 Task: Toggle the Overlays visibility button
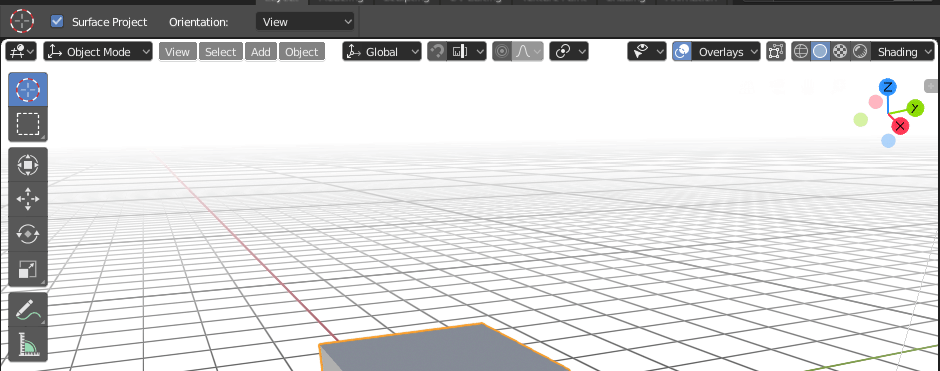pyautogui.click(x=682, y=52)
